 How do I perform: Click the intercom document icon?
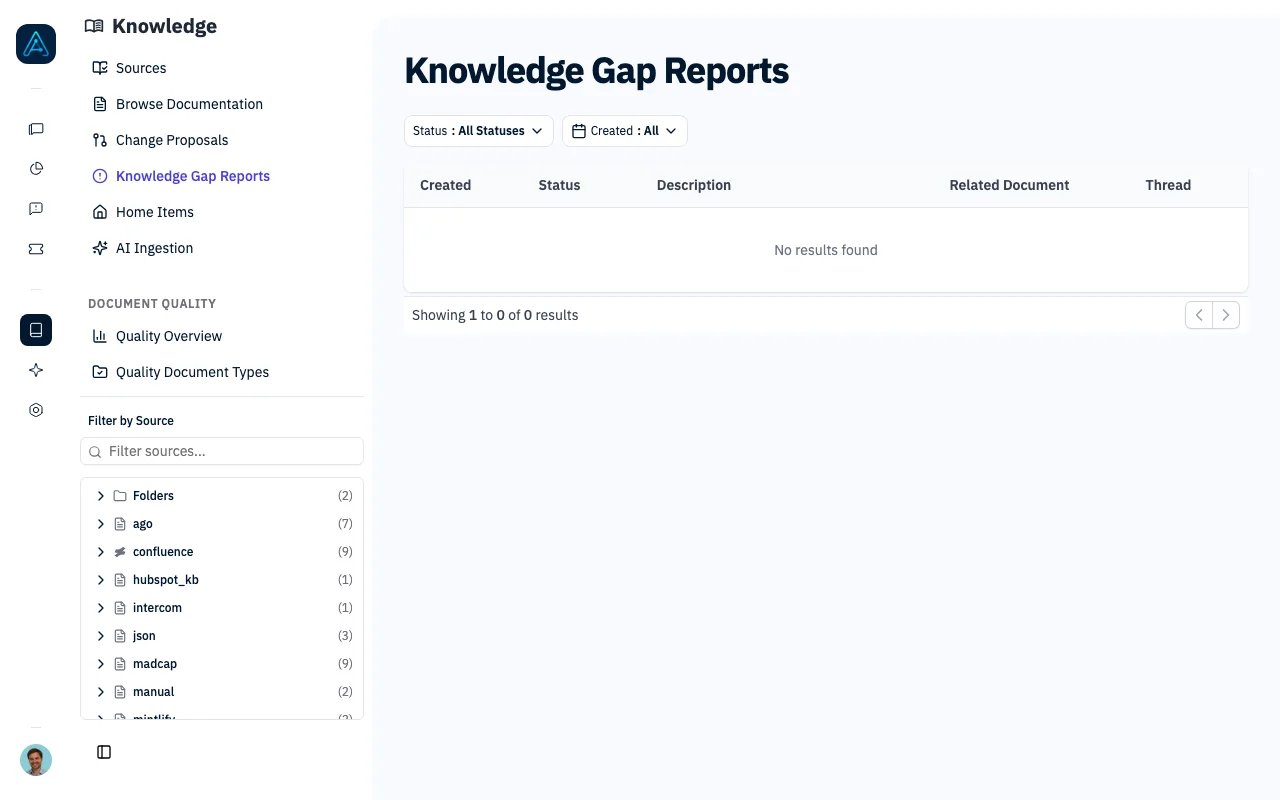[x=120, y=608]
